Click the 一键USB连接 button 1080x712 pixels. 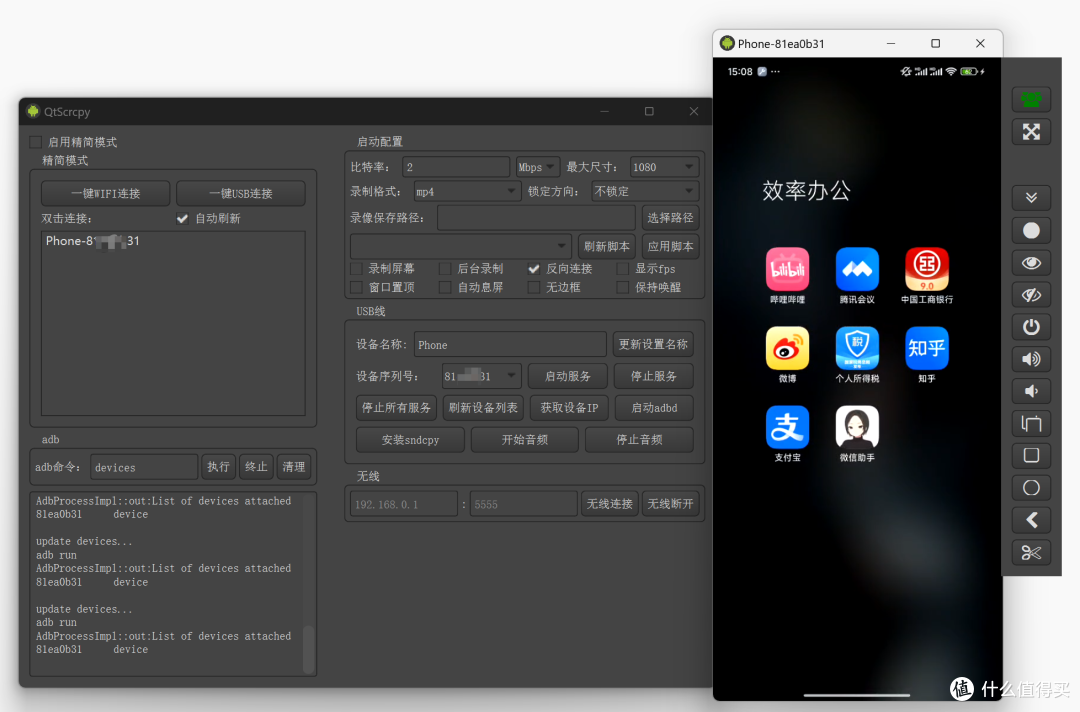click(x=240, y=193)
